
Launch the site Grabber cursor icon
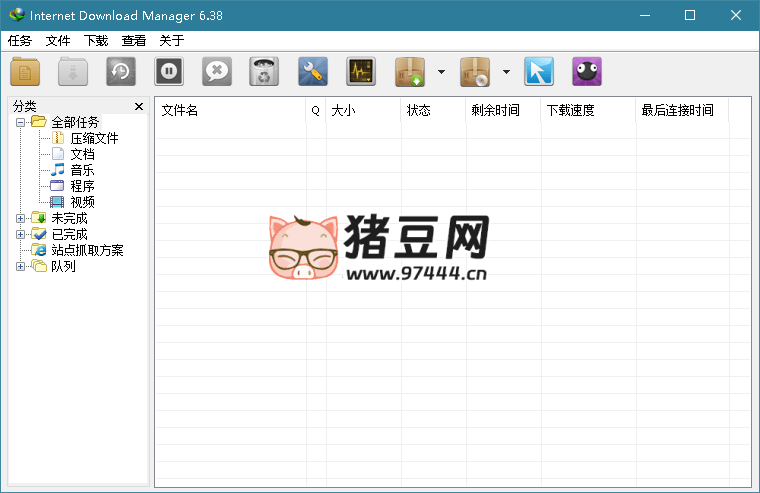539,72
